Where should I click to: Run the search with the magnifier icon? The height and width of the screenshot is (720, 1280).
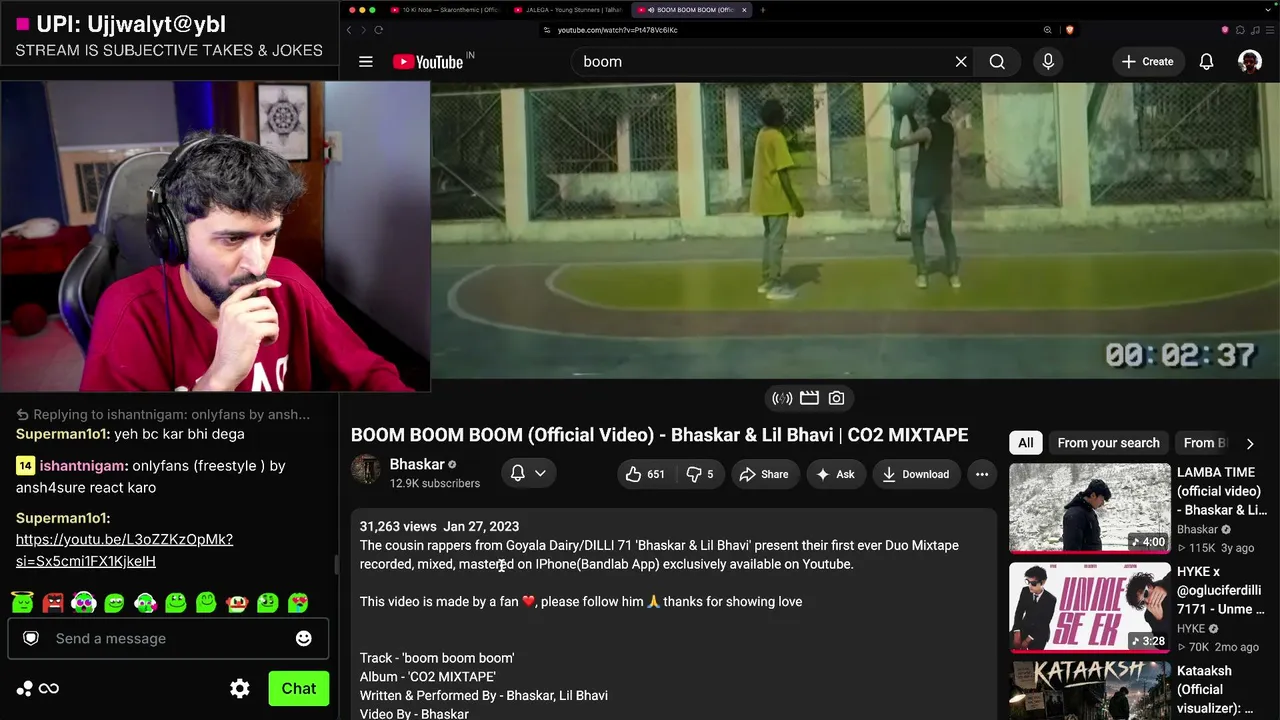click(997, 62)
